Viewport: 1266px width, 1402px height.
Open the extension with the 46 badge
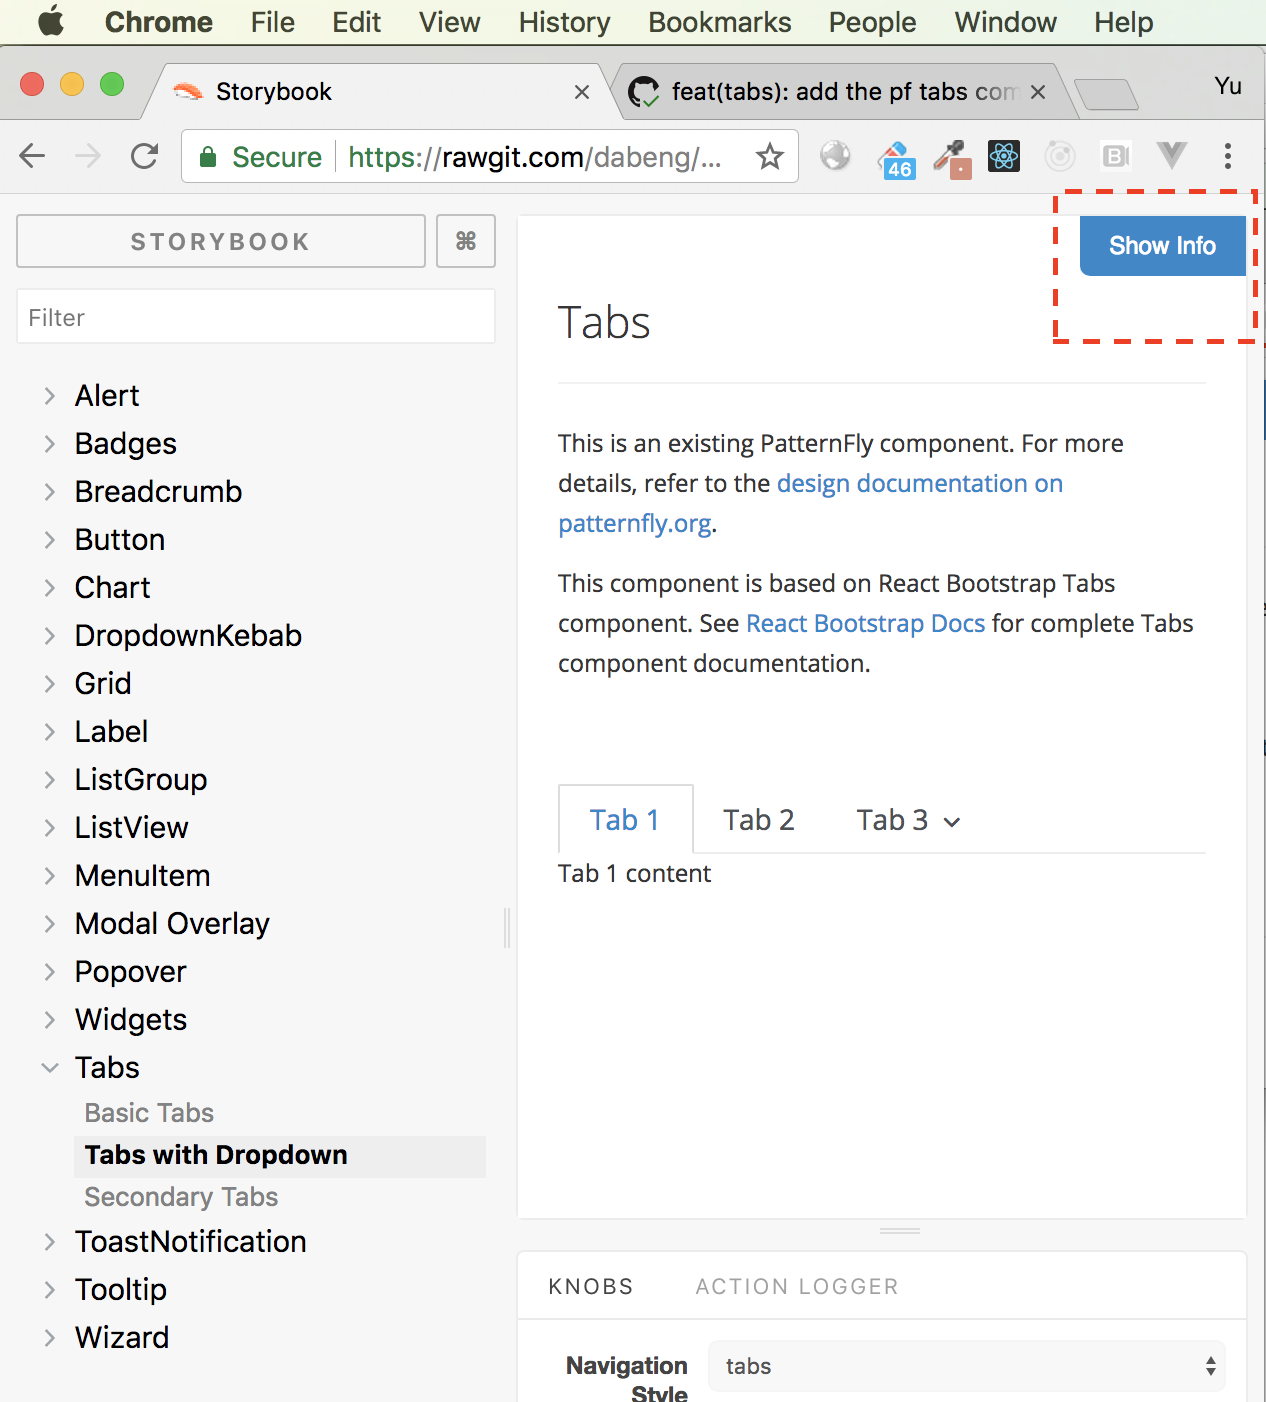pyautogui.click(x=897, y=158)
